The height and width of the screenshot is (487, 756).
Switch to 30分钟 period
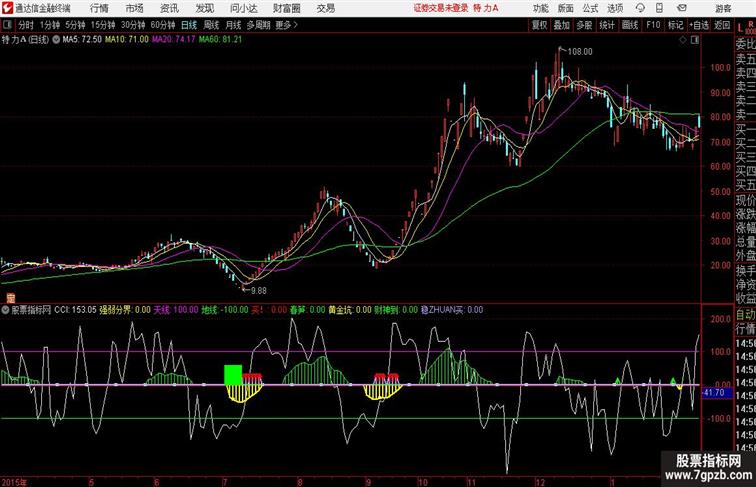point(133,25)
